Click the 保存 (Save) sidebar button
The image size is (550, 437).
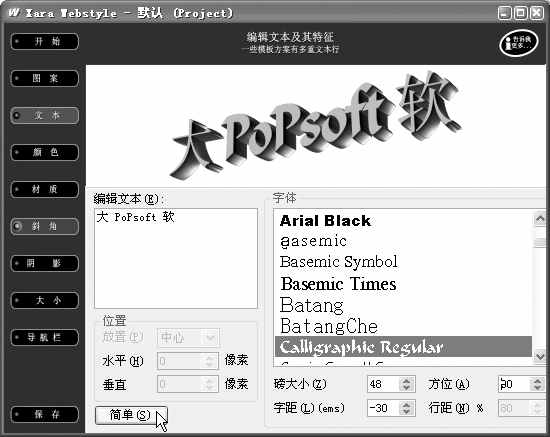(45, 414)
